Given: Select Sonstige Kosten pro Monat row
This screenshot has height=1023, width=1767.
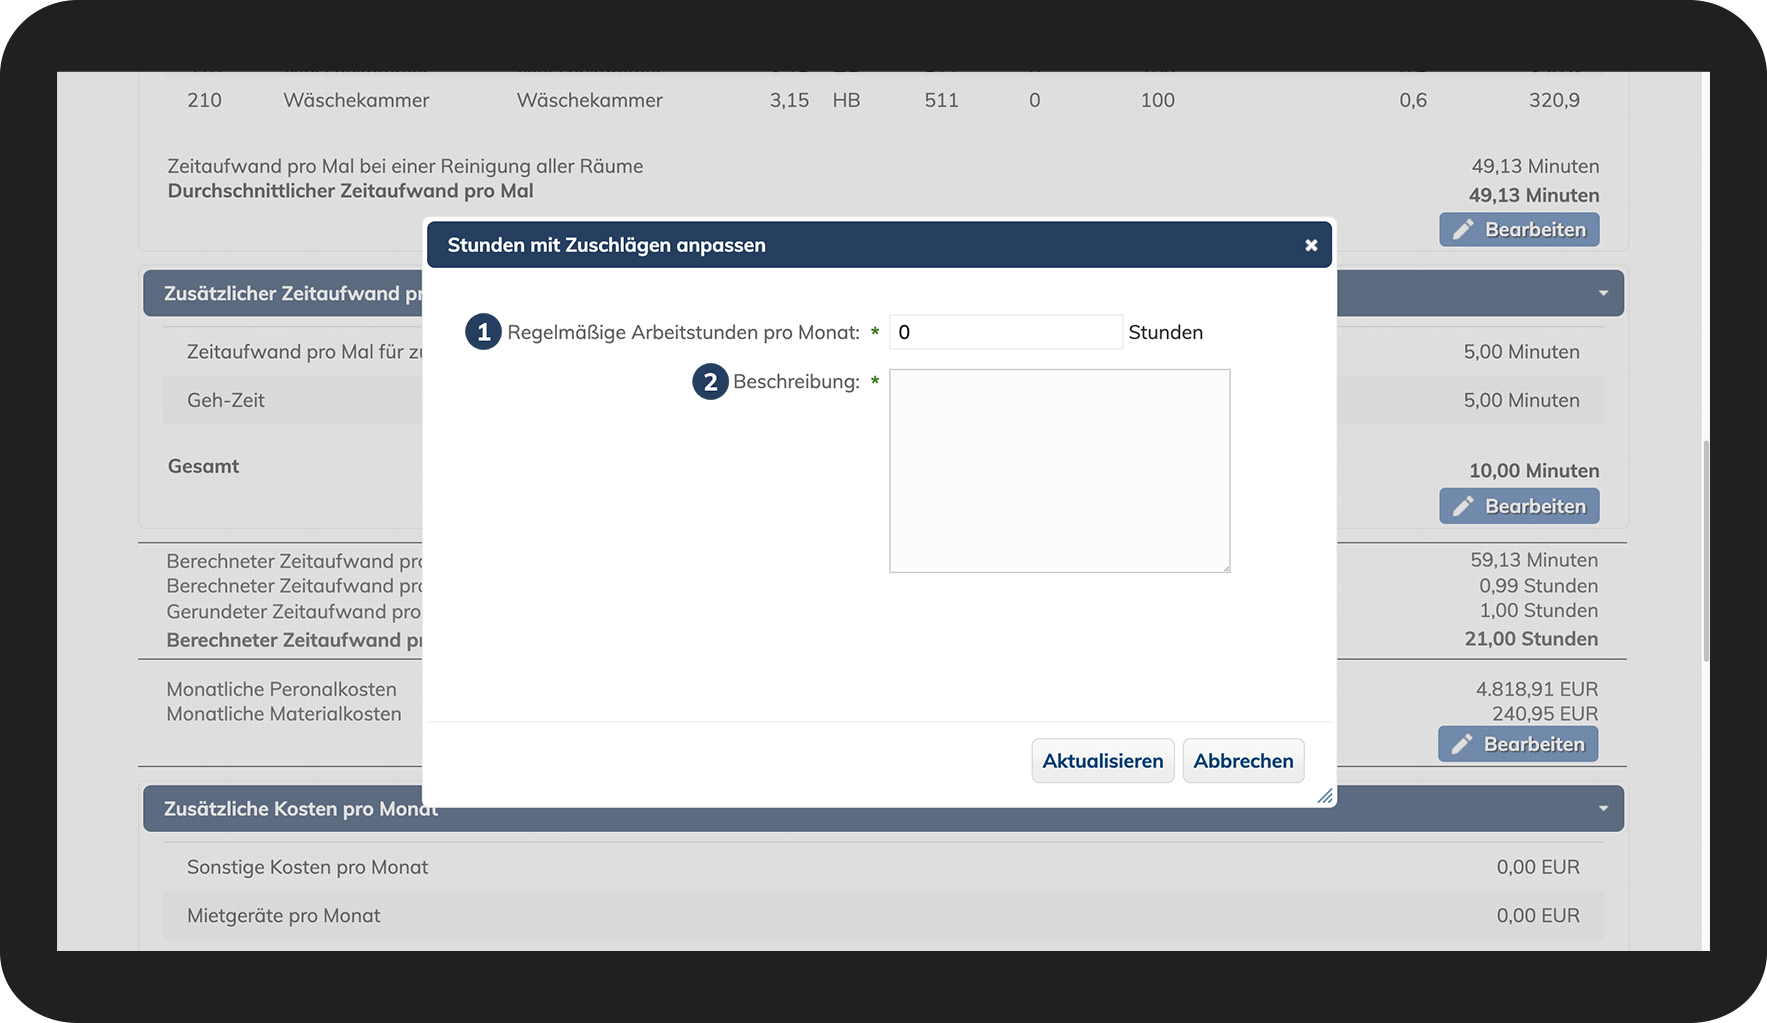Looking at the screenshot, I should [883, 867].
